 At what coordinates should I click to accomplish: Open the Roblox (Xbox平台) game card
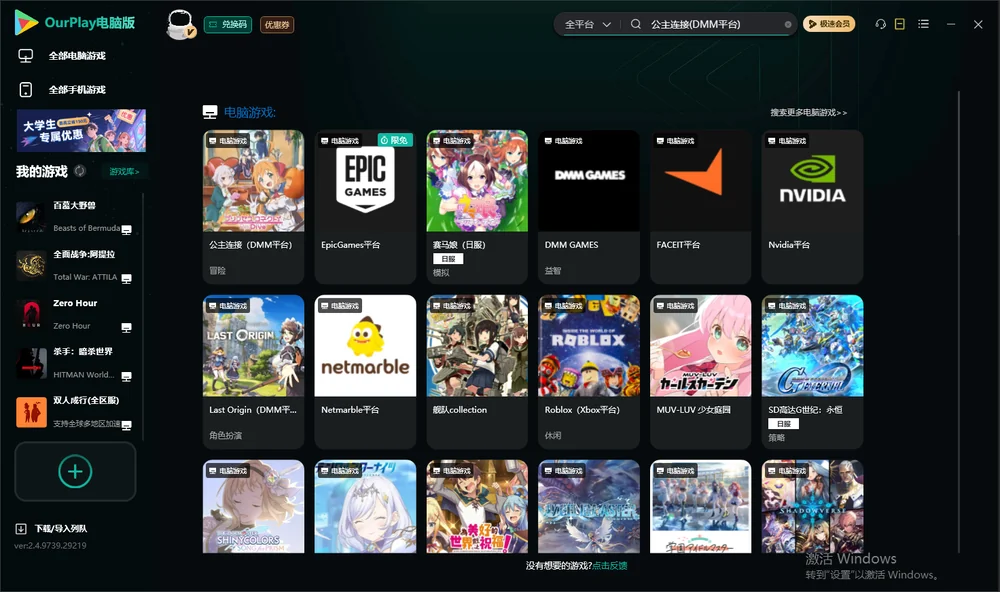pyautogui.click(x=589, y=372)
